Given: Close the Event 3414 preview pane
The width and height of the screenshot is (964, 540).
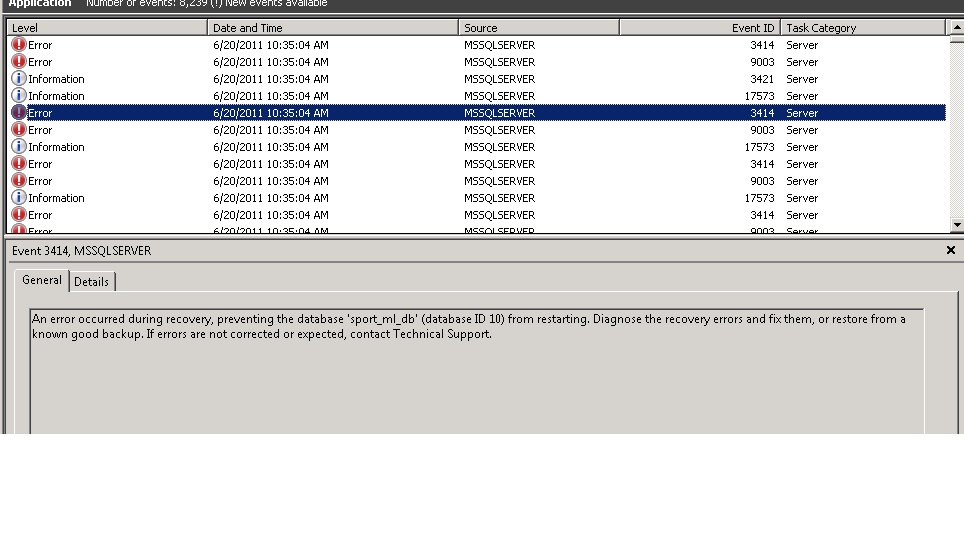Looking at the screenshot, I should coord(950,250).
